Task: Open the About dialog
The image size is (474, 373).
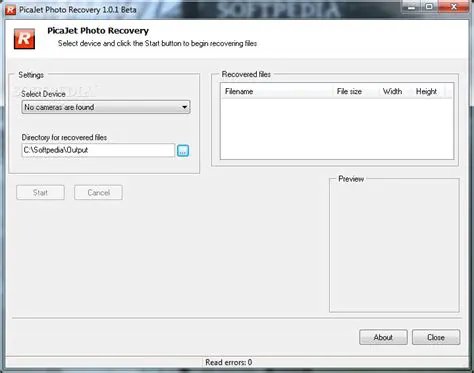Action: pyautogui.click(x=383, y=337)
